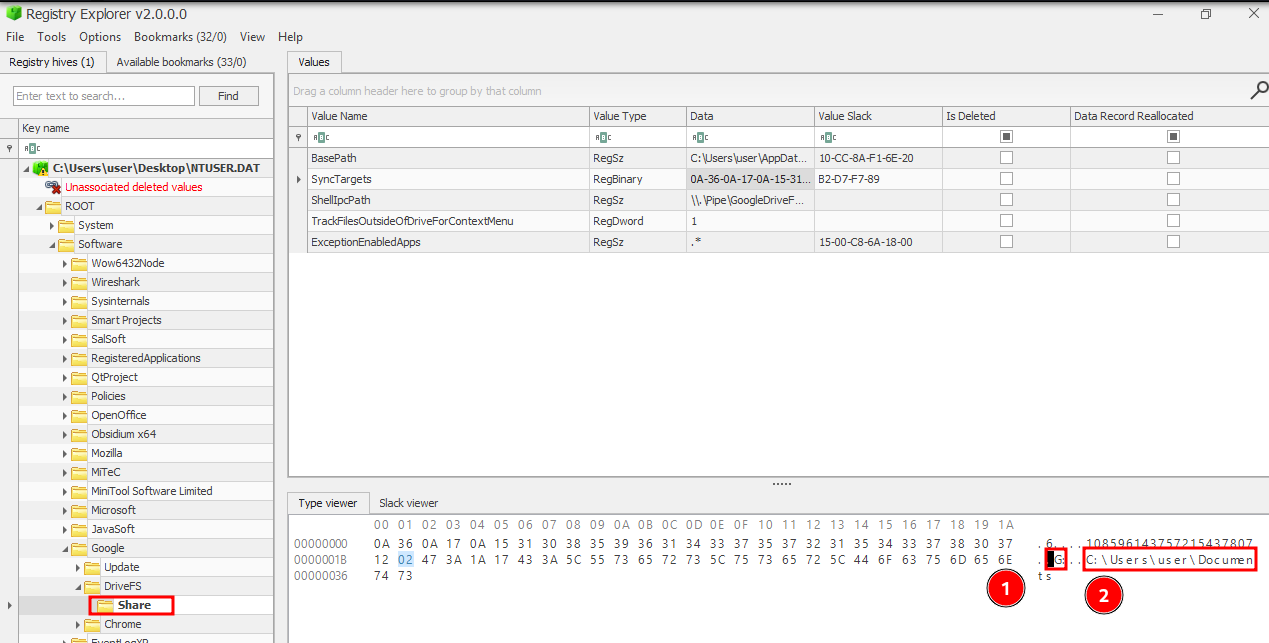
Task: Open the Bookmarks (32/0) menu
Action: click(180, 37)
